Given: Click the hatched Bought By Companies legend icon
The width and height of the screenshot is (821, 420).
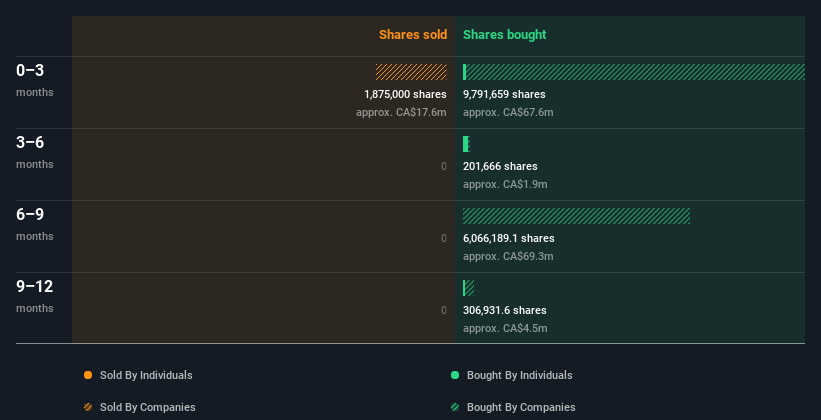Looking at the screenshot, I should click(455, 407).
